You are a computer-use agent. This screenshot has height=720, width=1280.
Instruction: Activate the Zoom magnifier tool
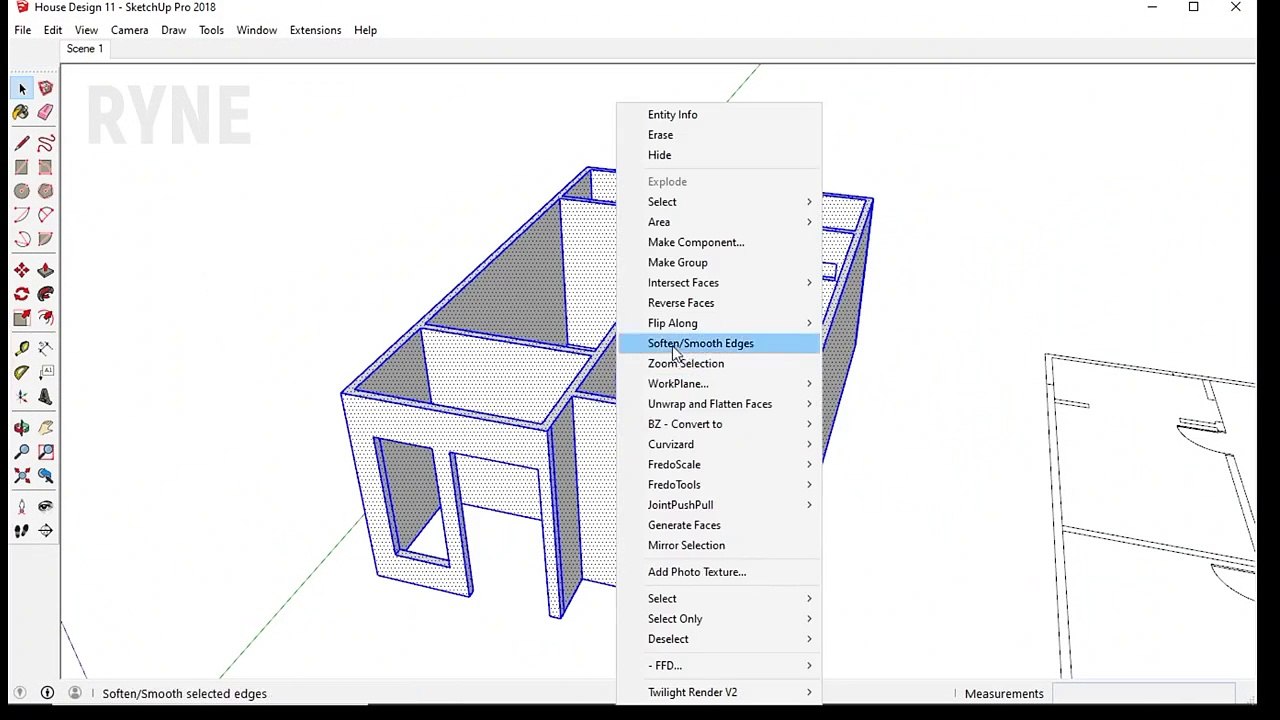click(22, 452)
